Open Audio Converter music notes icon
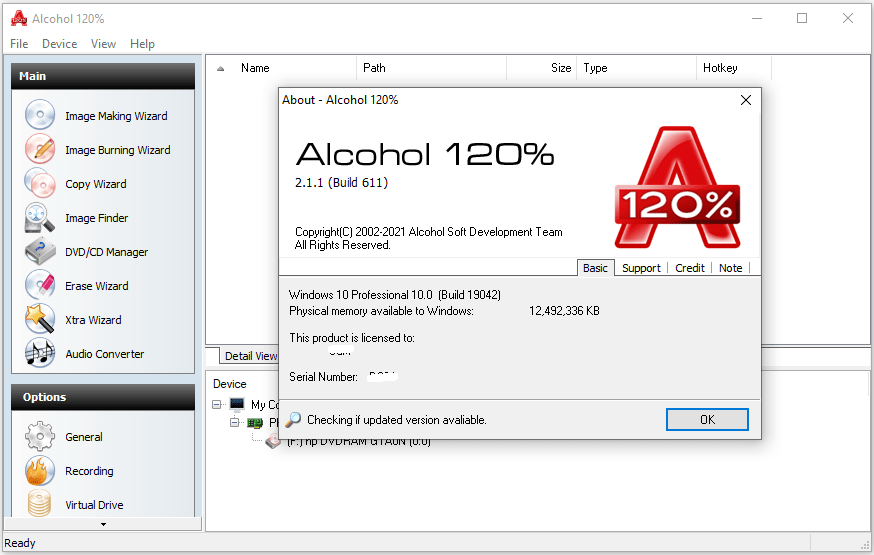The image size is (874, 555). click(x=40, y=353)
